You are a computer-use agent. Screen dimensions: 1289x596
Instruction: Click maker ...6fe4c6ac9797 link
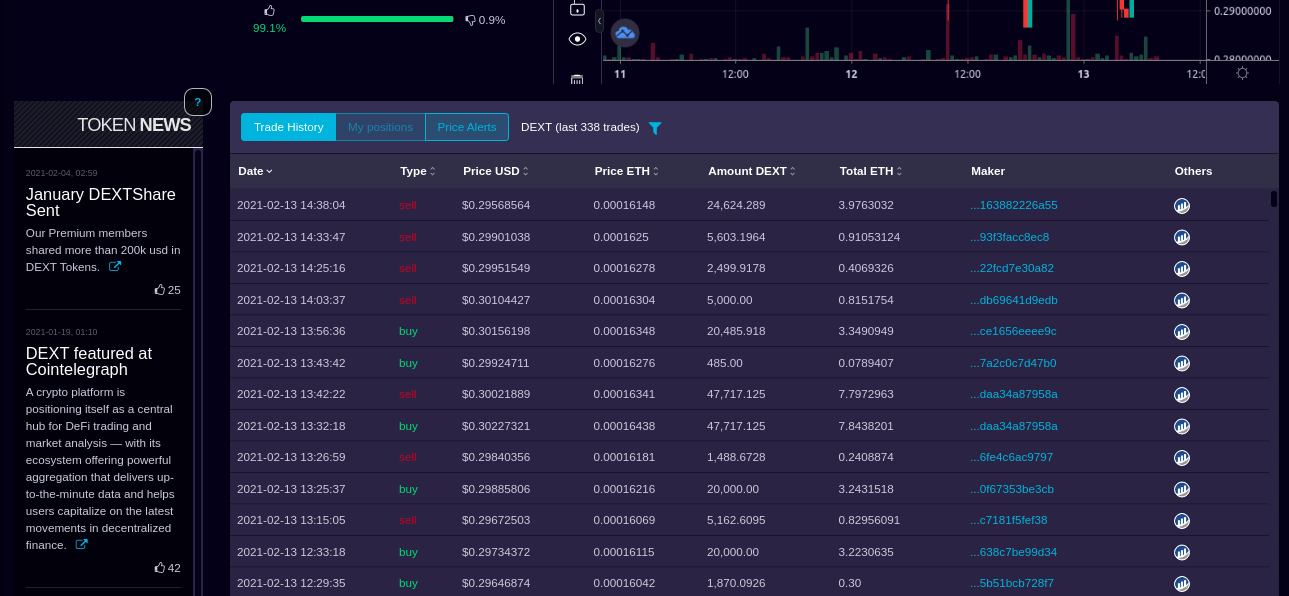(1012, 457)
